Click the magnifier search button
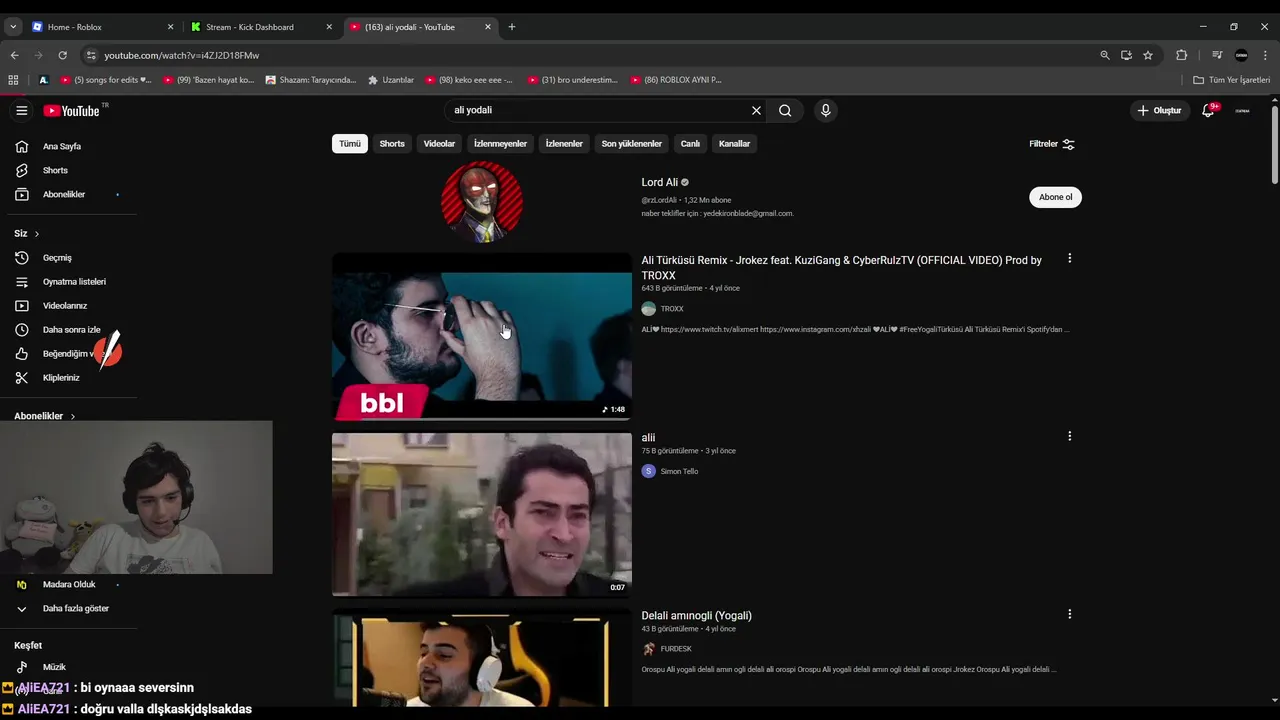This screenshot has width=1280, height=720. (x=785, y=110)
